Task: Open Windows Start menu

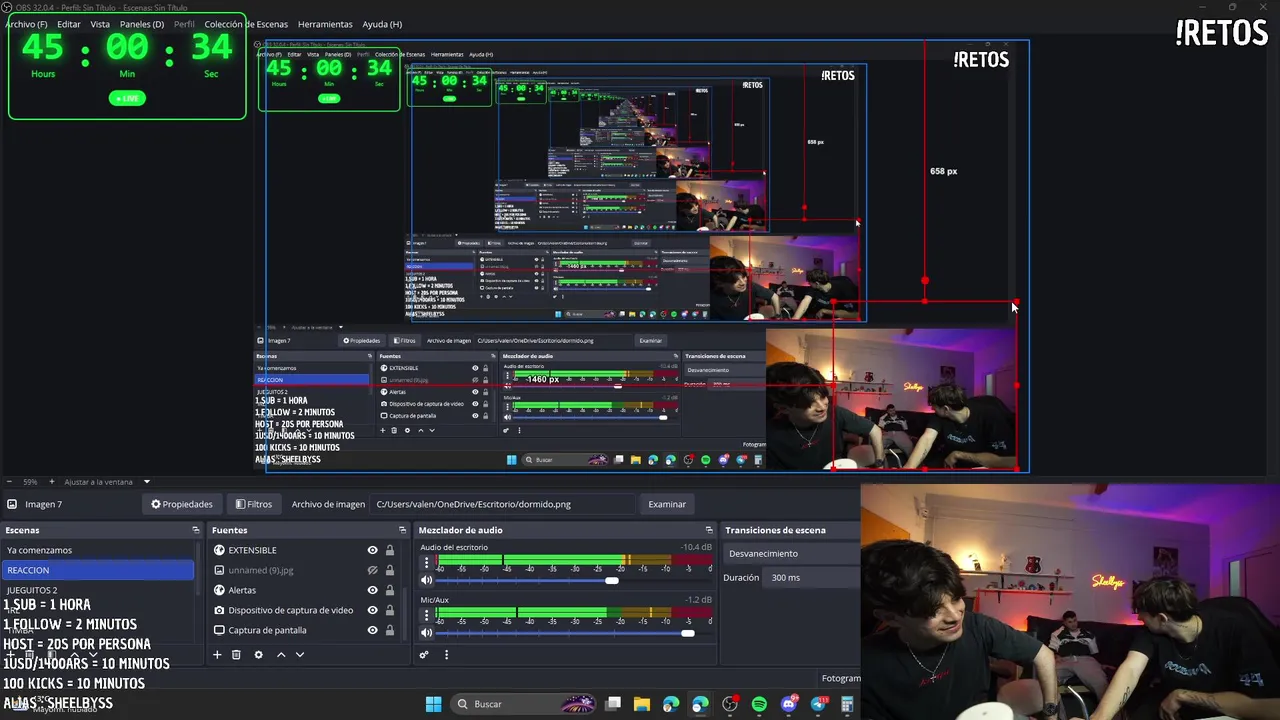Action: 433,704
